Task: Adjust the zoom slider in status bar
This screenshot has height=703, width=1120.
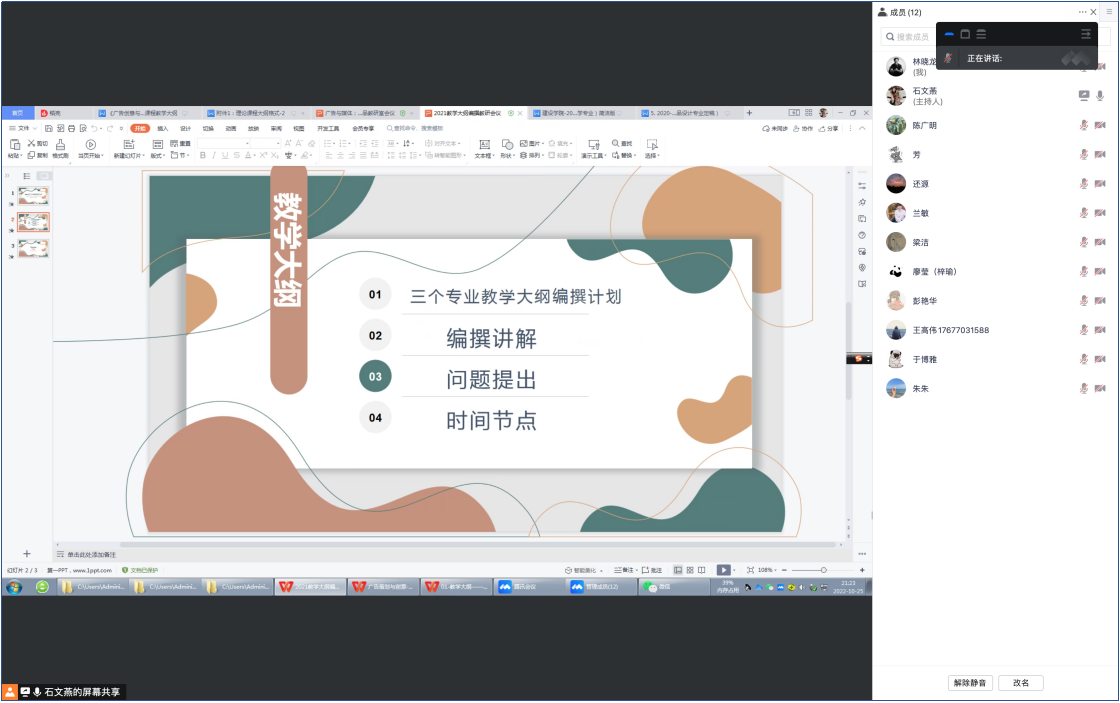Action: (823, 570)
